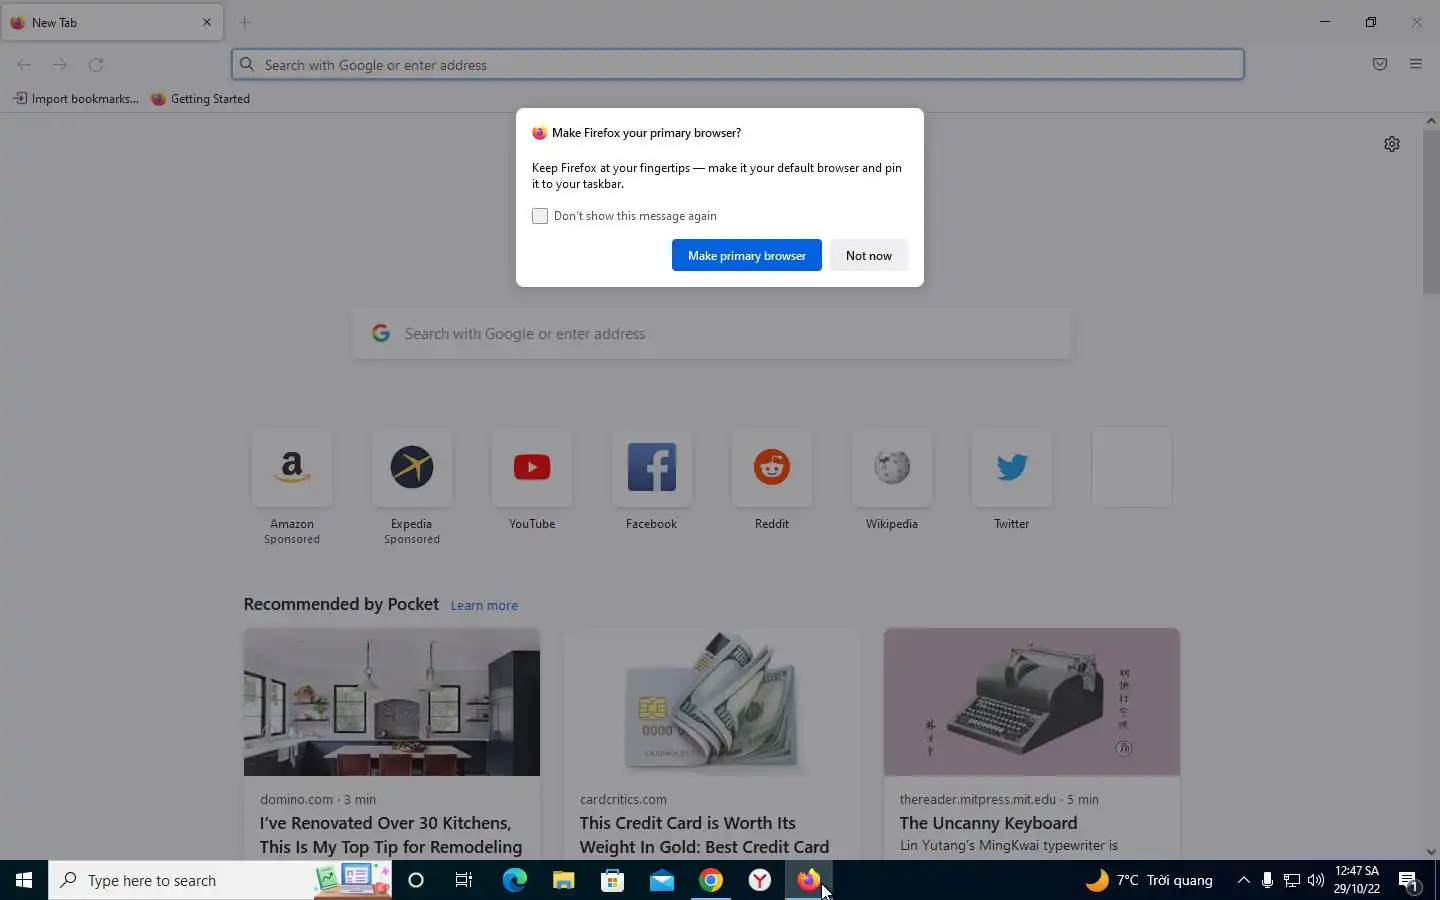Reload the current page
This screenshot has height=900, width=1440.
[x=96, y=65]
